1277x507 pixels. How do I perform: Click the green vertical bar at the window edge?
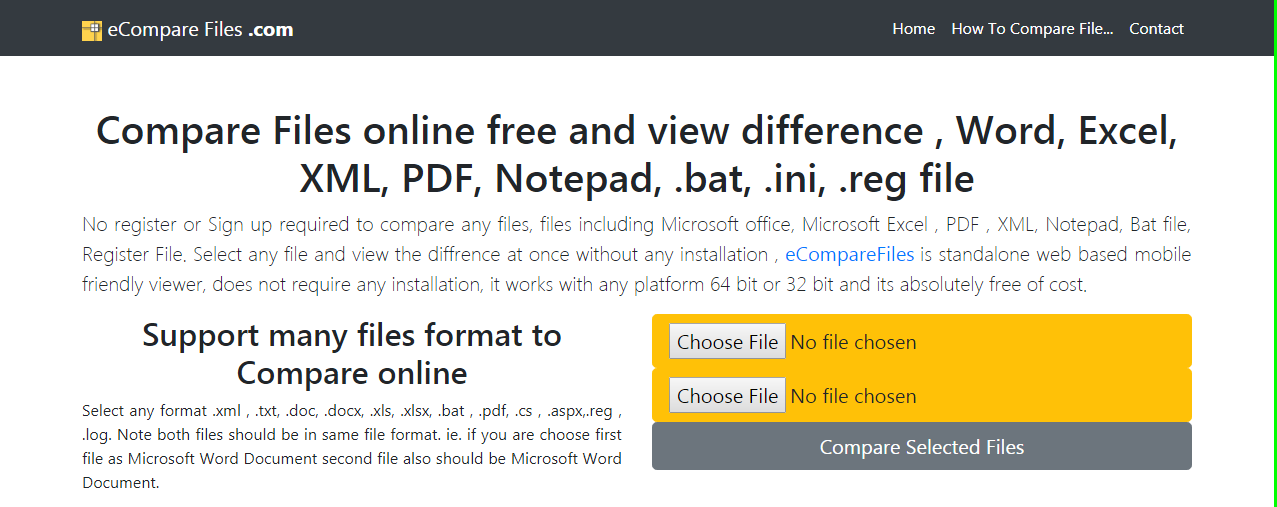(1274, 253)
